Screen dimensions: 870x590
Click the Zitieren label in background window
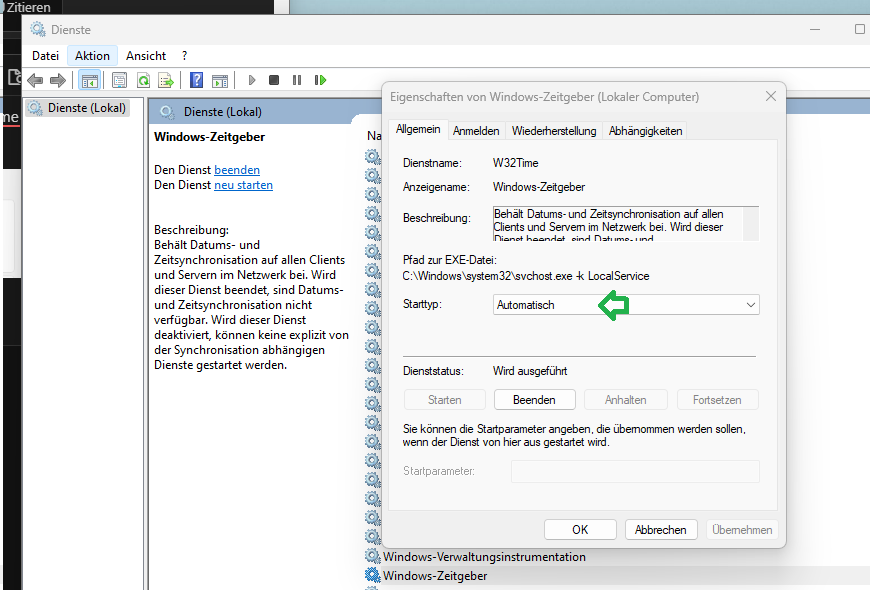point(28,7)
